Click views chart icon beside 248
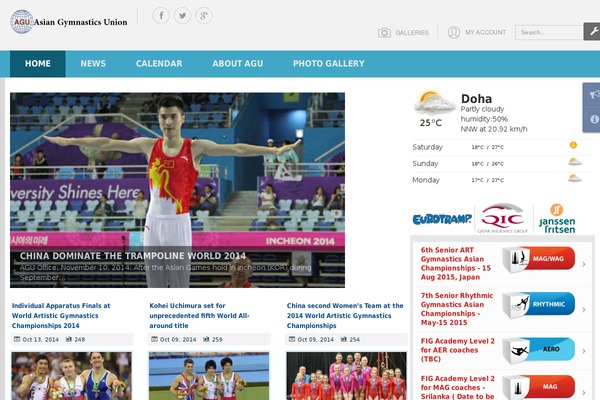 tap(69, 339)
